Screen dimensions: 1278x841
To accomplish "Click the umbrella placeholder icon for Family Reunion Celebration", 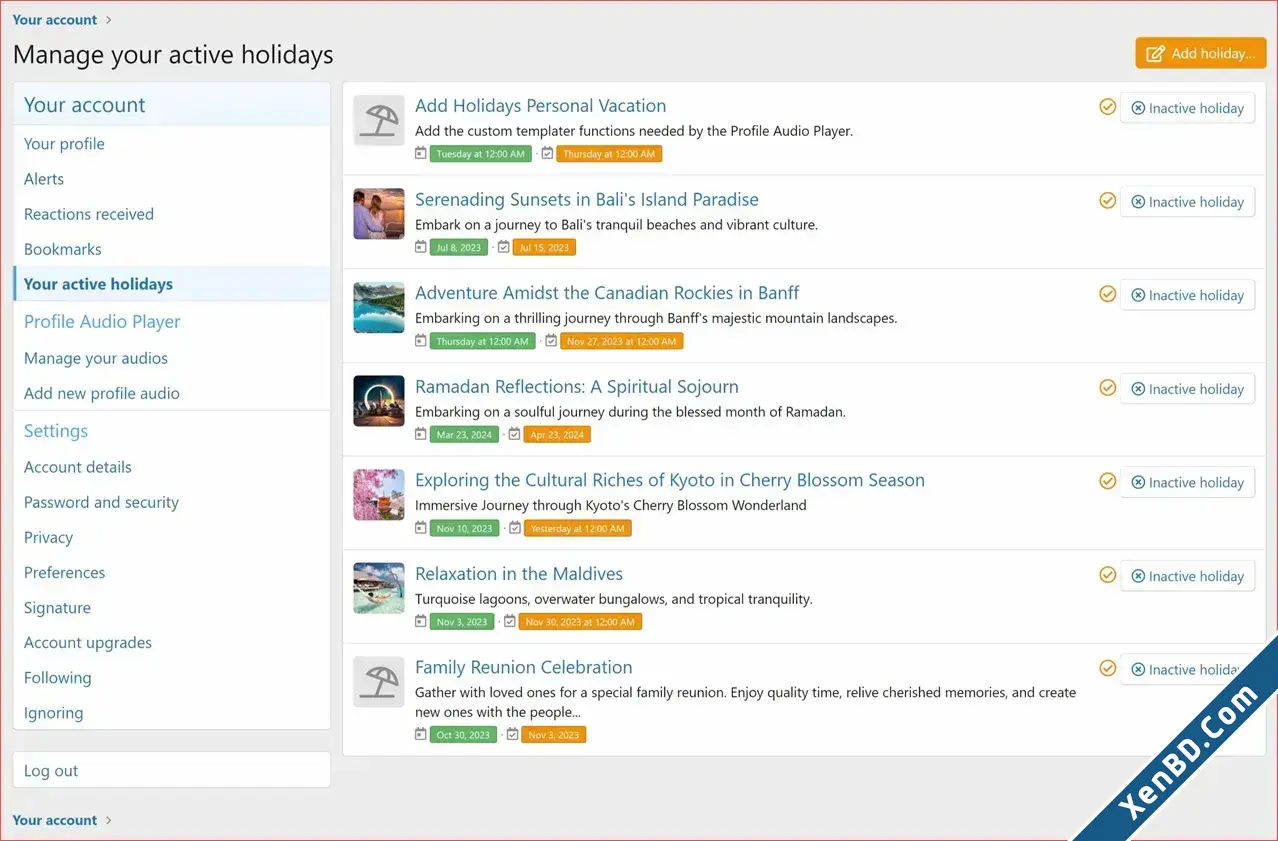I will point(379,682).
